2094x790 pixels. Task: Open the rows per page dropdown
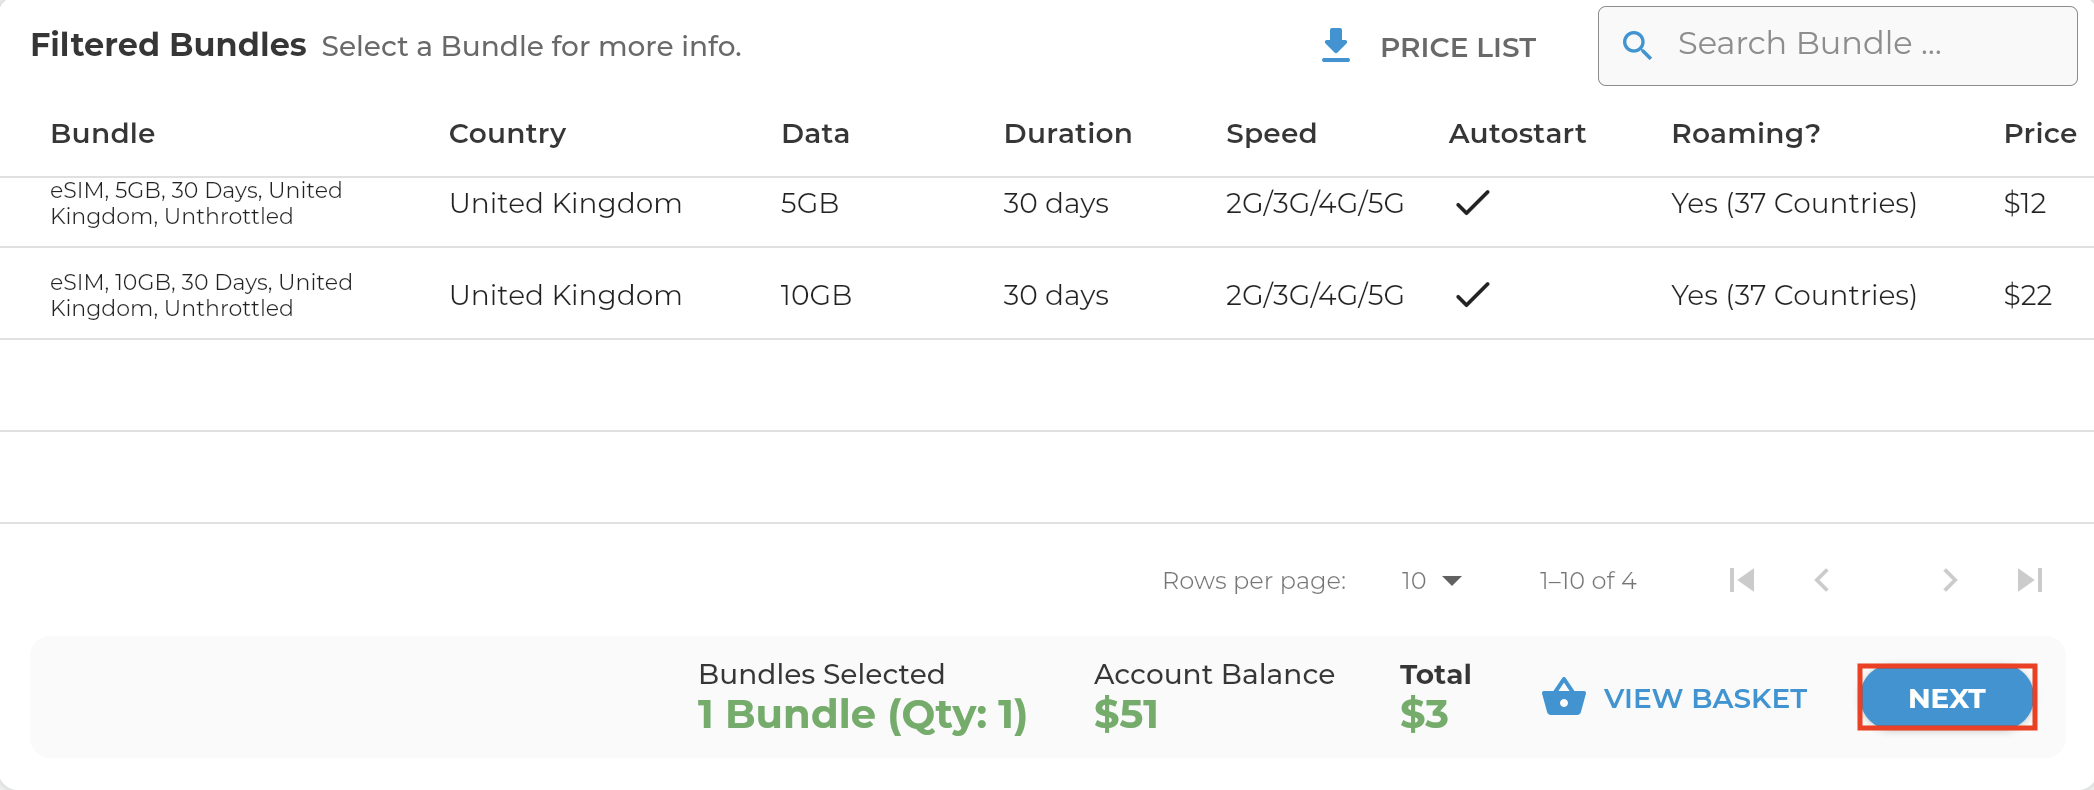coord(1431,581)
